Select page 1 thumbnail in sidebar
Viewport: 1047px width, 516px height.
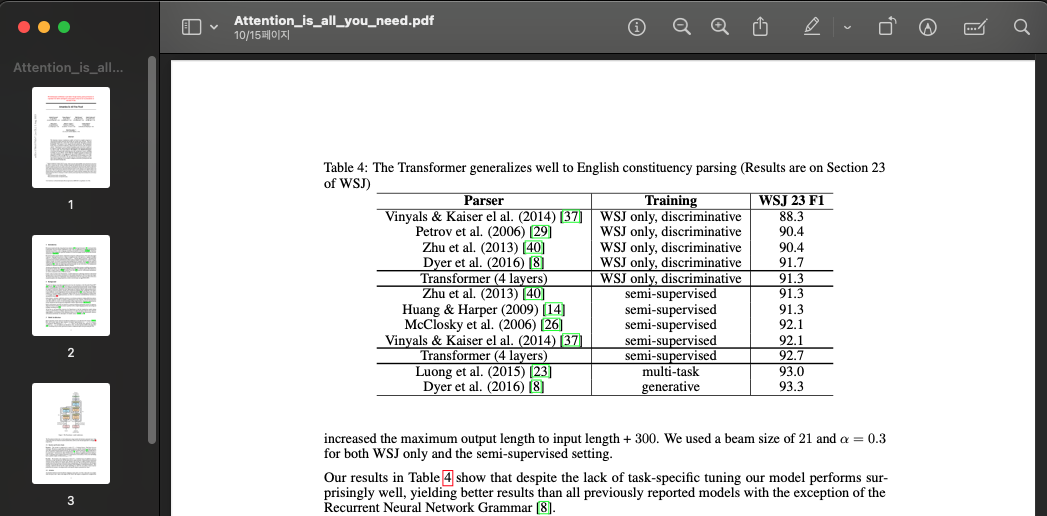pyautogui.click(x=71, y=137)
